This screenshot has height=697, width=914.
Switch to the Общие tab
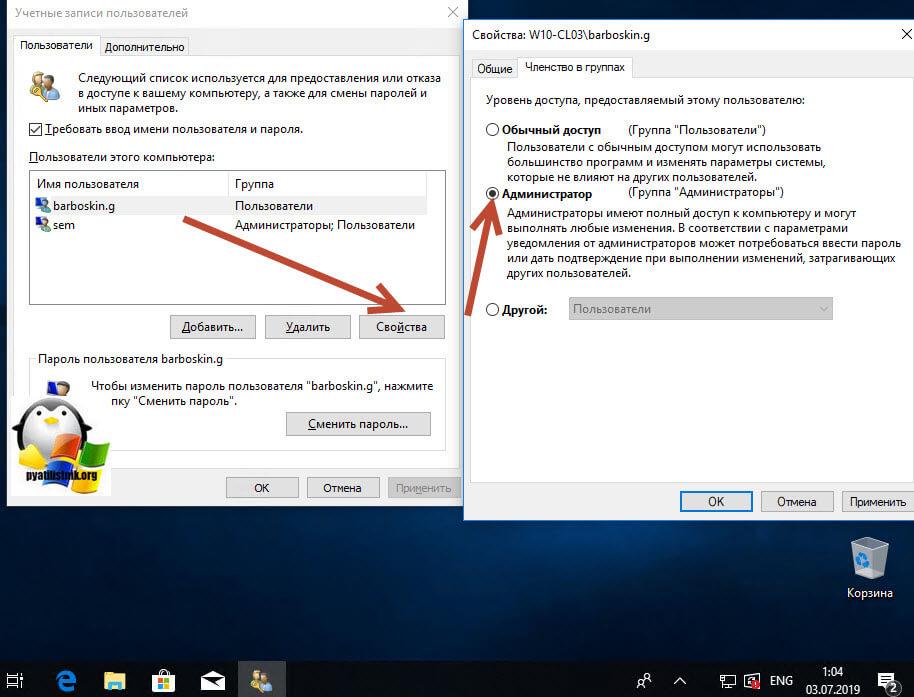coord(494,69)
